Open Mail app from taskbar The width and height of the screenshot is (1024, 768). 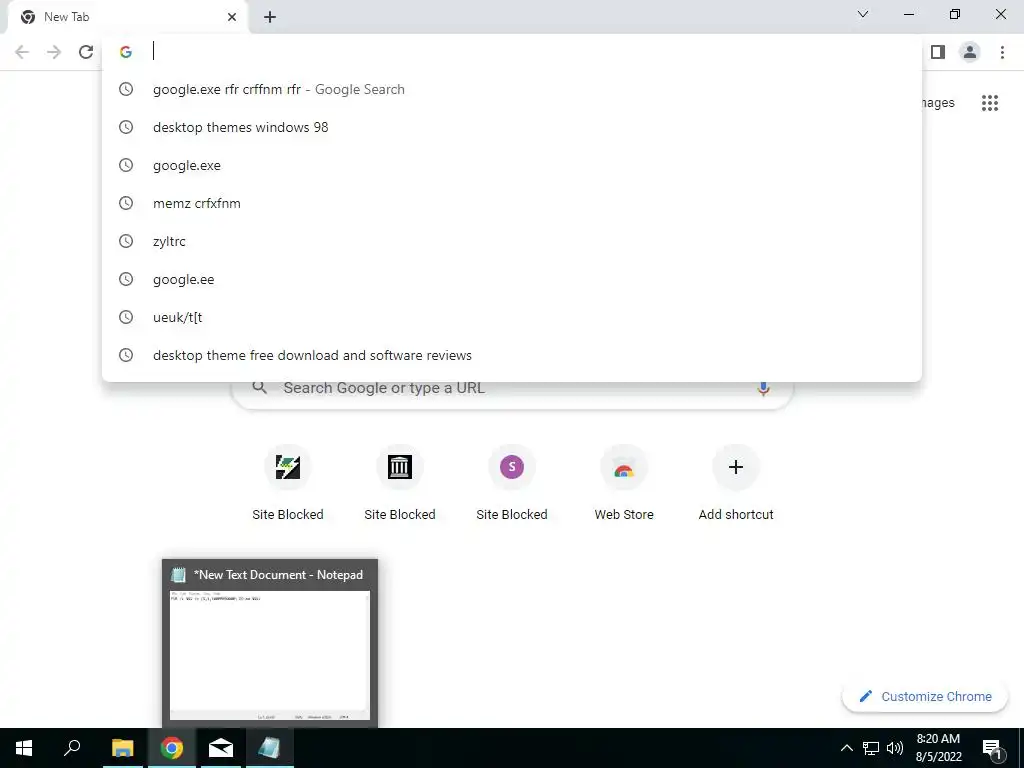click(x=221, y=748)
